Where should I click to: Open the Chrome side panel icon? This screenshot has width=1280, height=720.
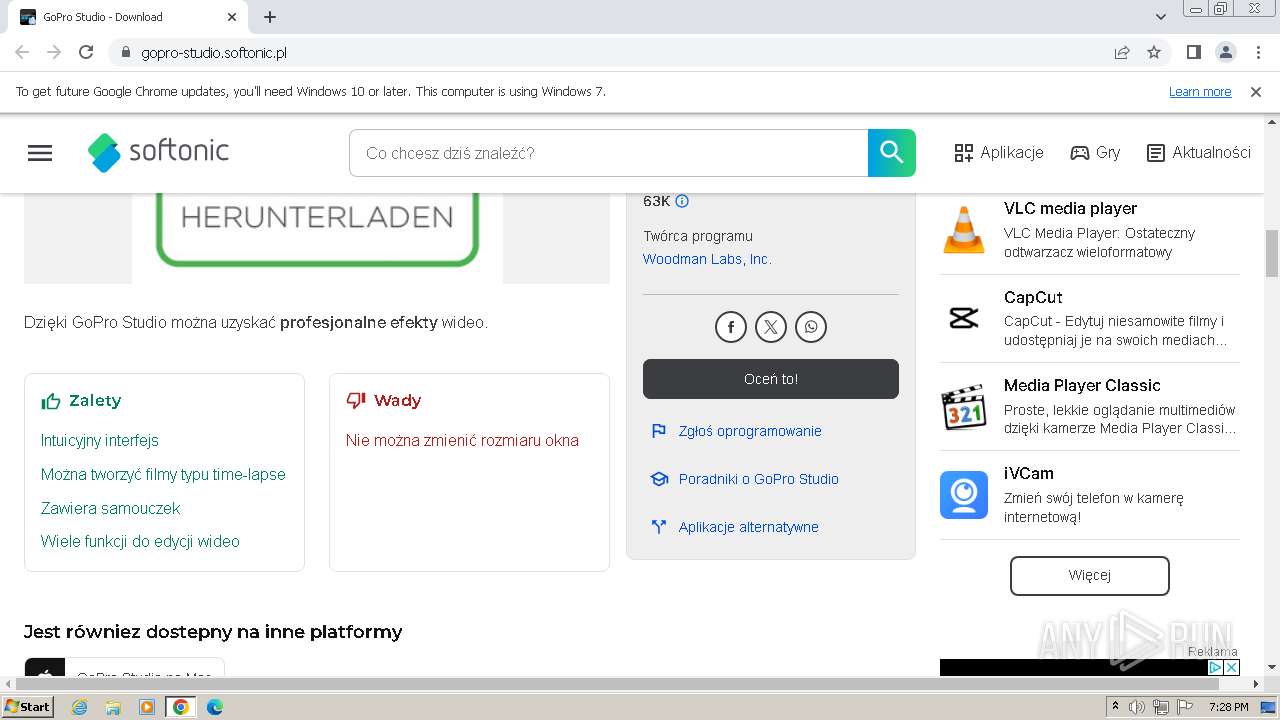coord(1193,52)
